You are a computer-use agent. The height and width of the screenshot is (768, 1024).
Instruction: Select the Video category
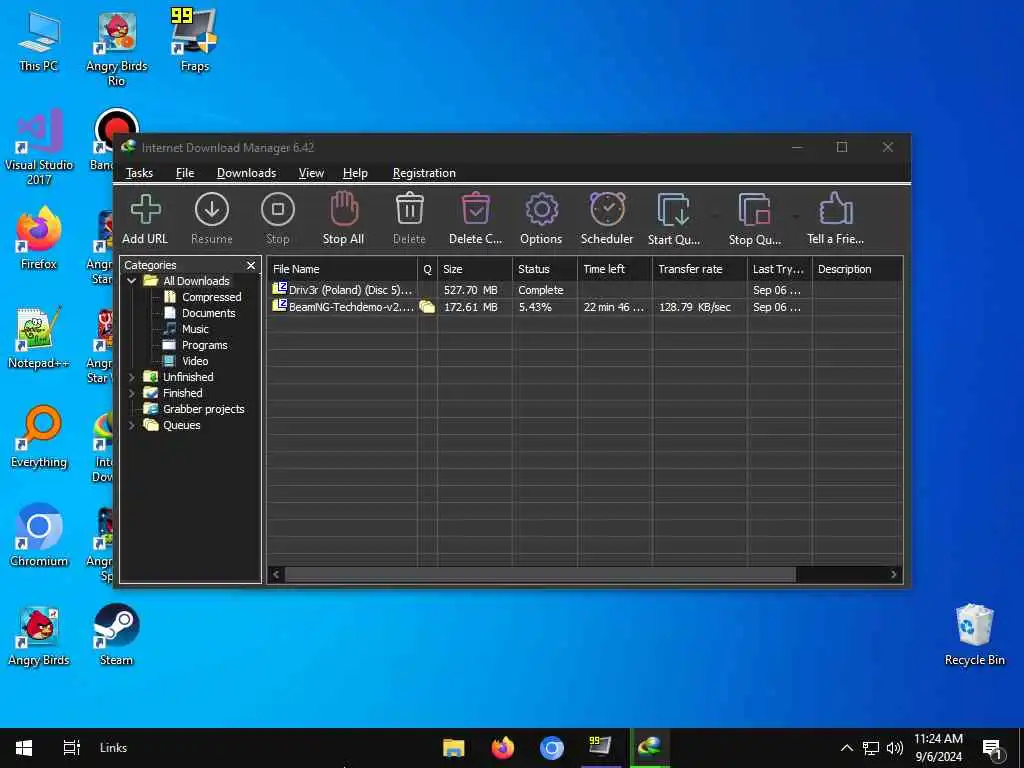(195, 361)
